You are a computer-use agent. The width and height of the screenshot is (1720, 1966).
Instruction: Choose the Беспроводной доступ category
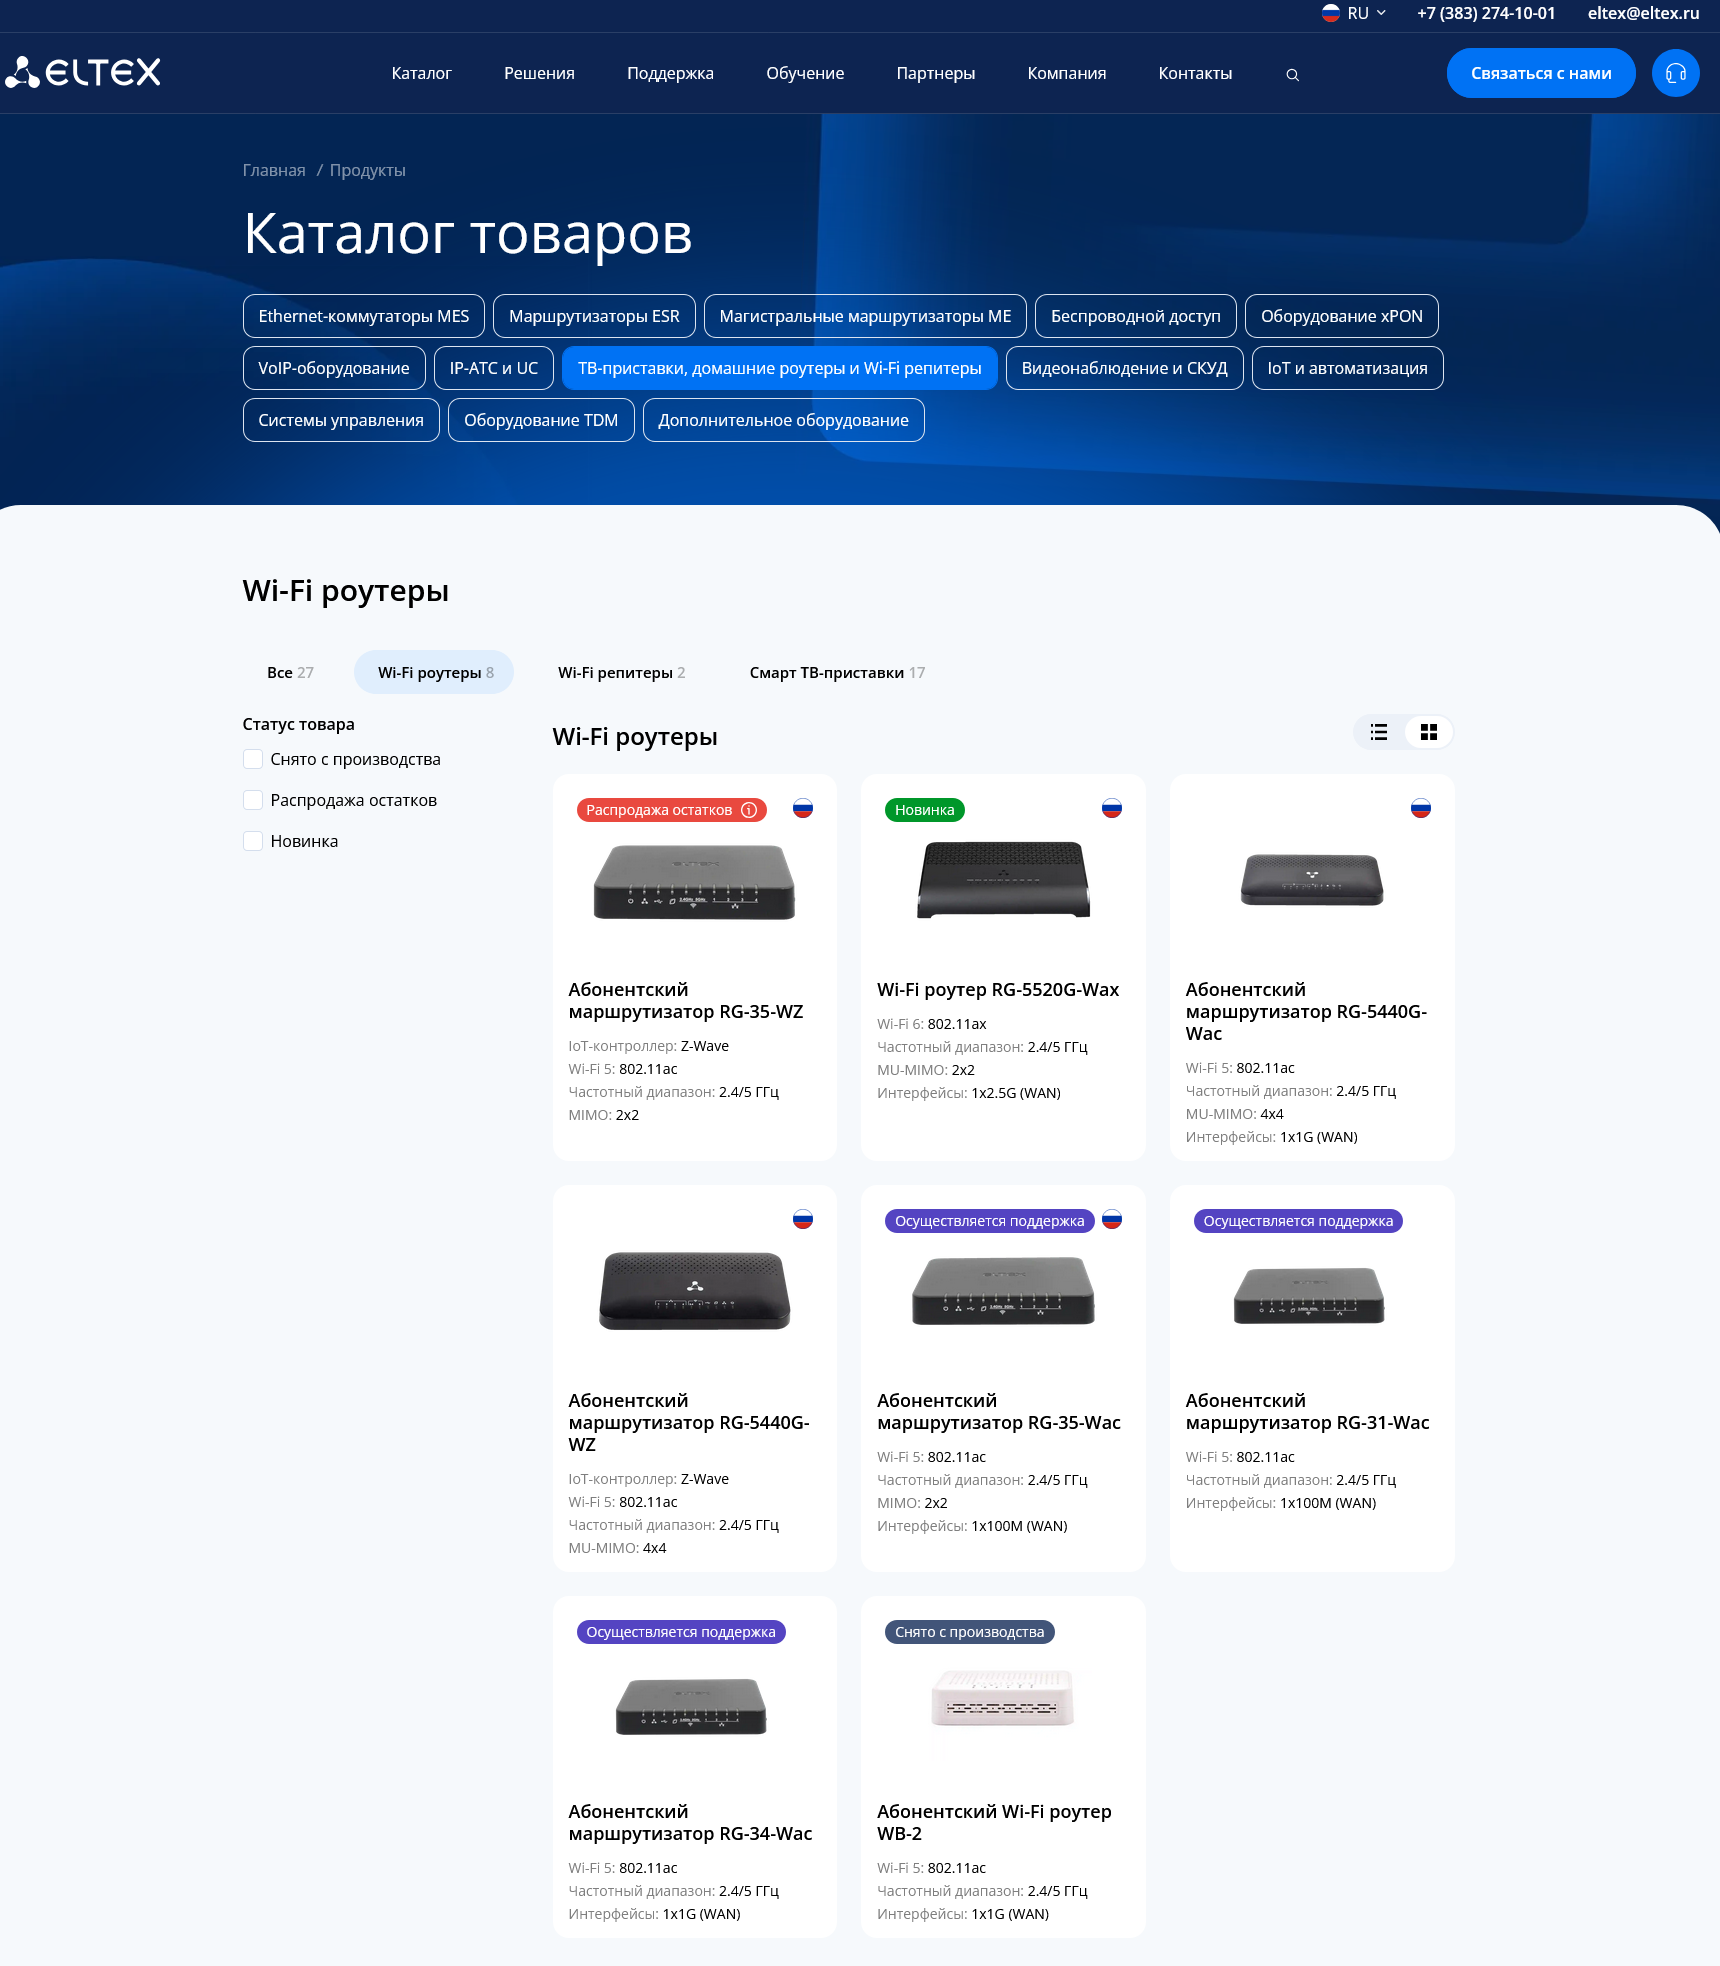(x=1136, y=316)
